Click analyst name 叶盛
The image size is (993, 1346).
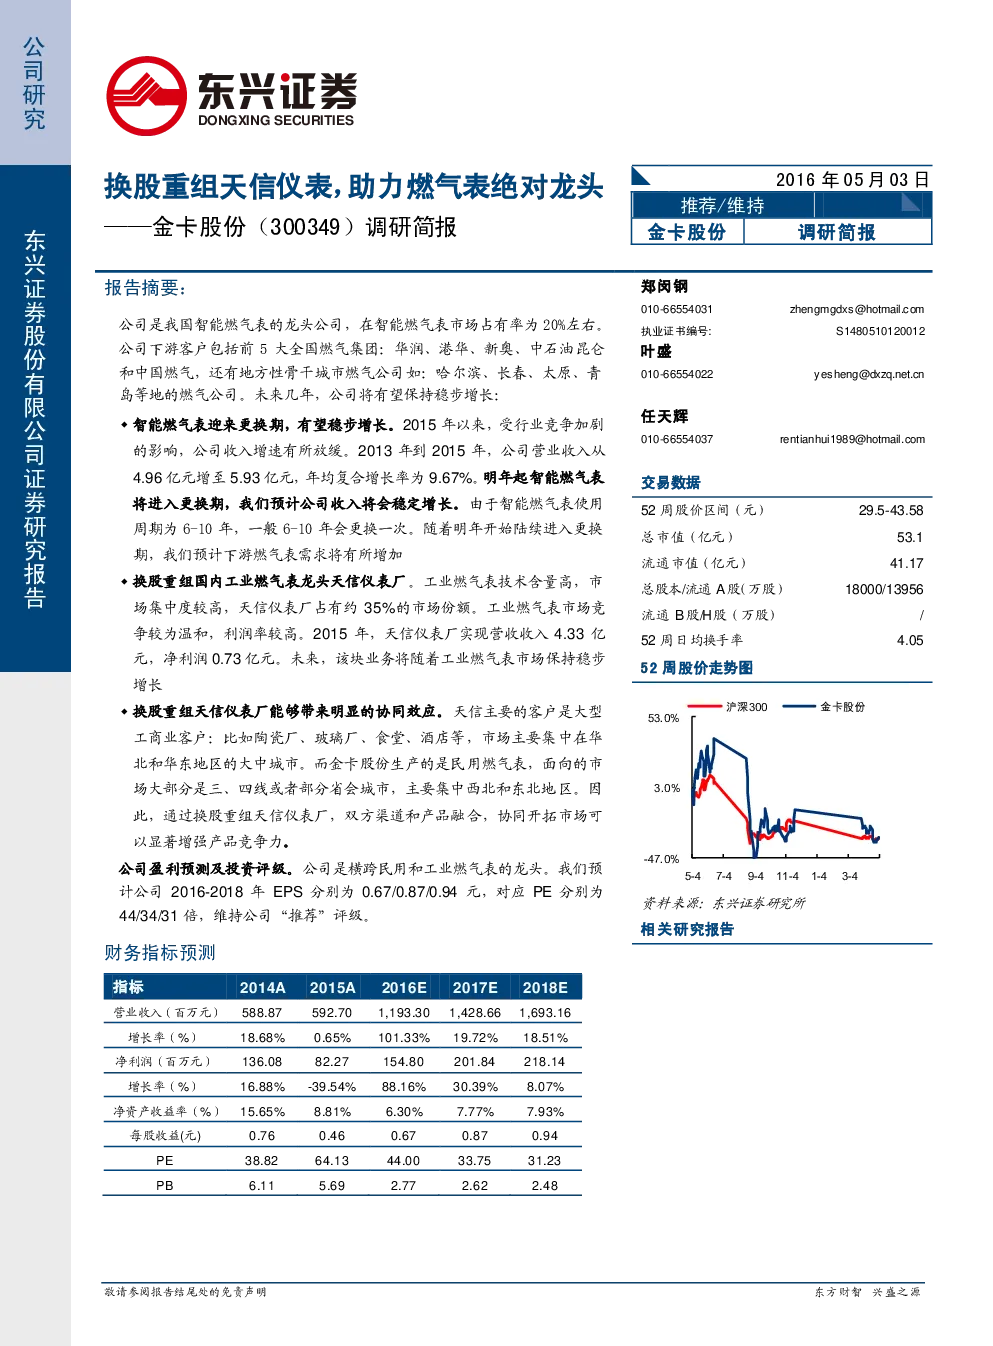(656, 351)
